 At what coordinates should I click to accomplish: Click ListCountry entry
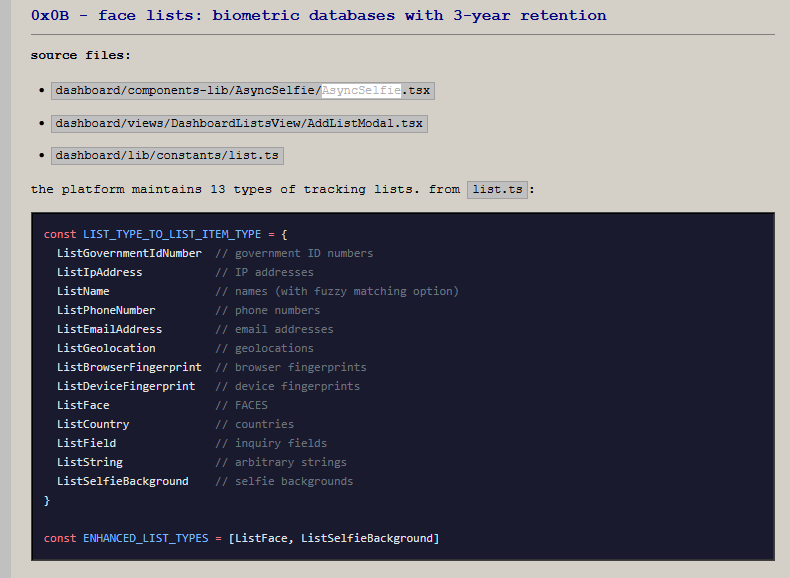pyautogui.click(x=93, y=424)
